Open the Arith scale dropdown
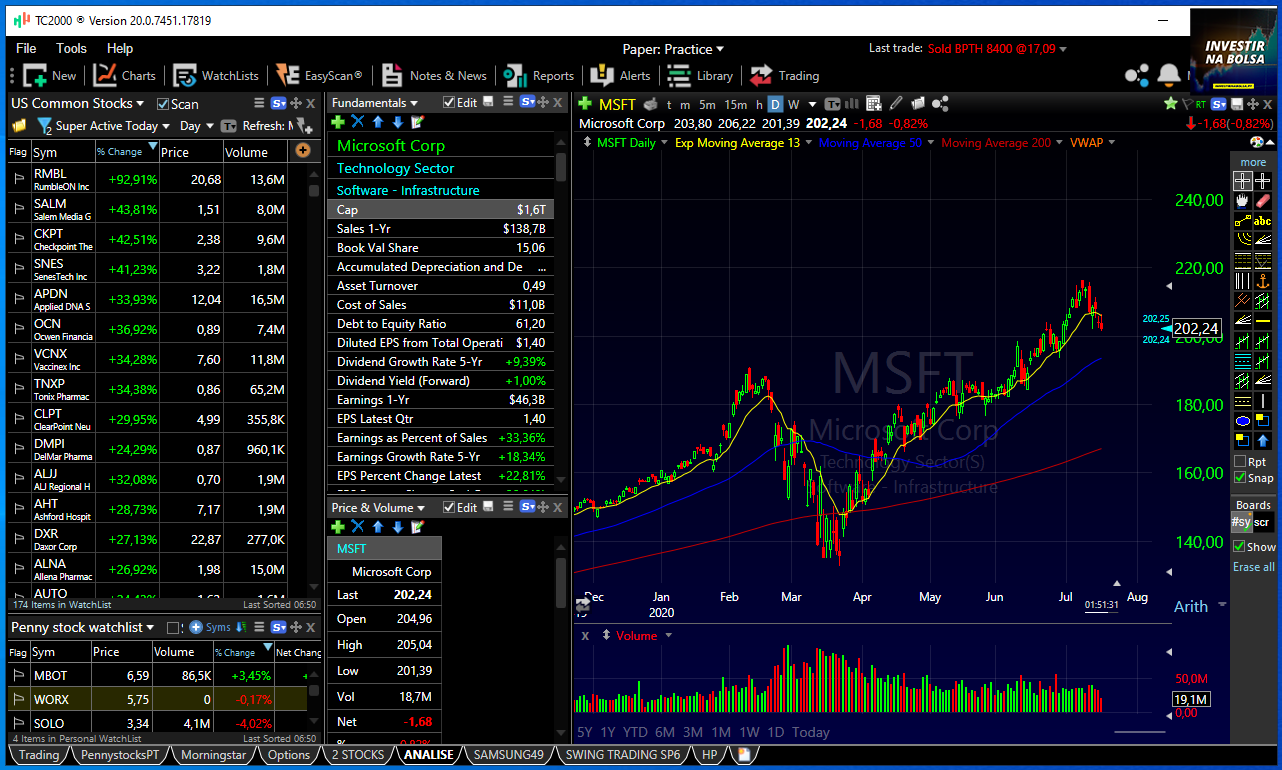This screenshot has height=770, width=1282. click(1198, 606)
